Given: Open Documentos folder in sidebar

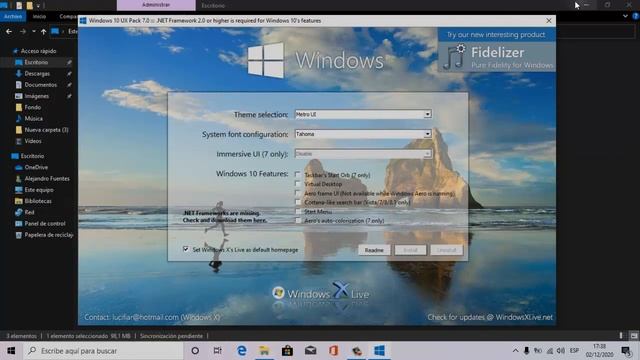Looking at the screenshot, I should (x=40, y=84).
